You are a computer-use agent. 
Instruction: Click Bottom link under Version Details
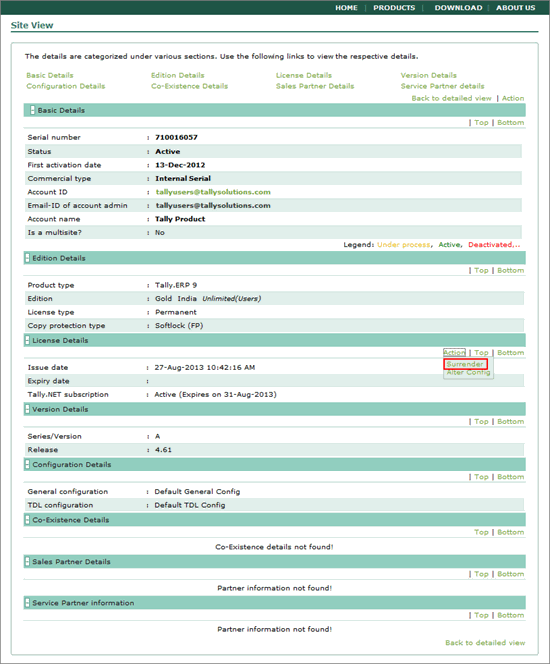pyautogui.click(x=510, y=422)
